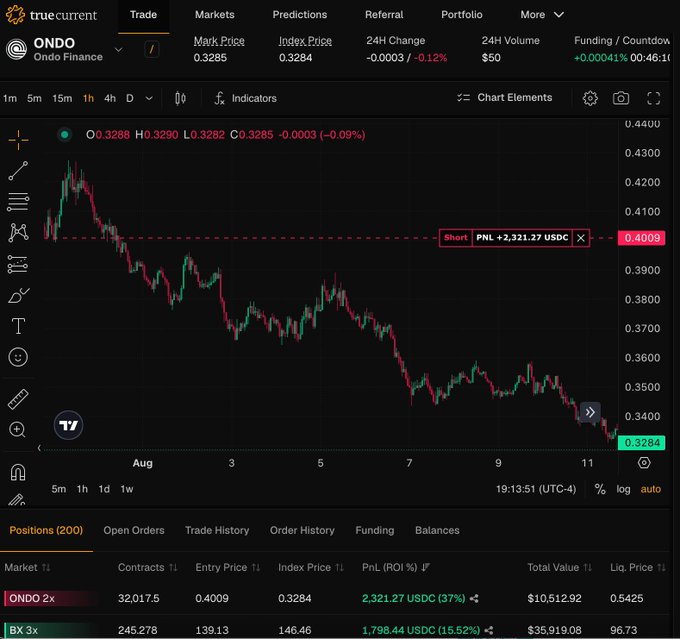Click the pencil lock-drawing icon at toolbar bottom

[x=17, y=500]
